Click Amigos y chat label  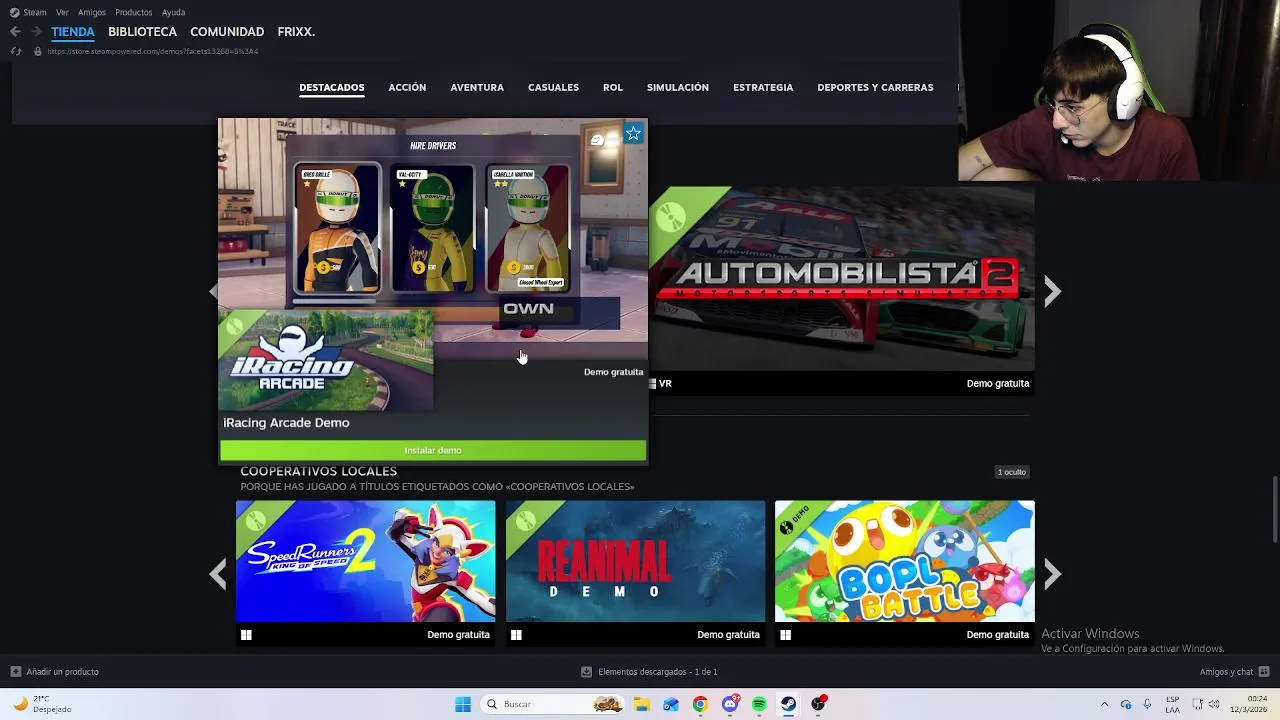[x=1227, y=672]
